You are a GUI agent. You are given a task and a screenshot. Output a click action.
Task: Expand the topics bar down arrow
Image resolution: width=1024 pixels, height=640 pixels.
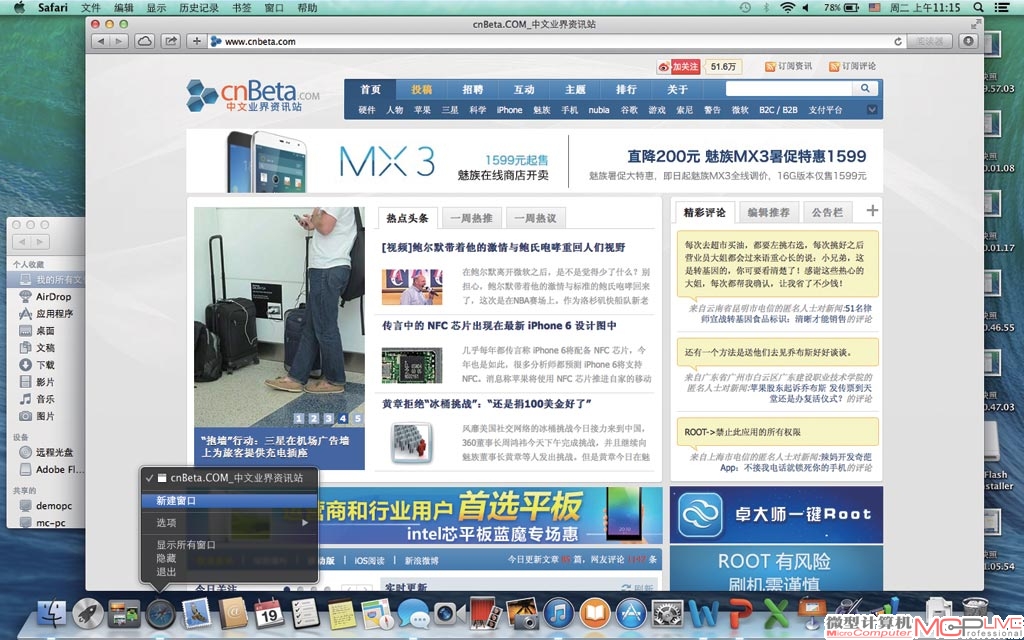coord(872,110)
